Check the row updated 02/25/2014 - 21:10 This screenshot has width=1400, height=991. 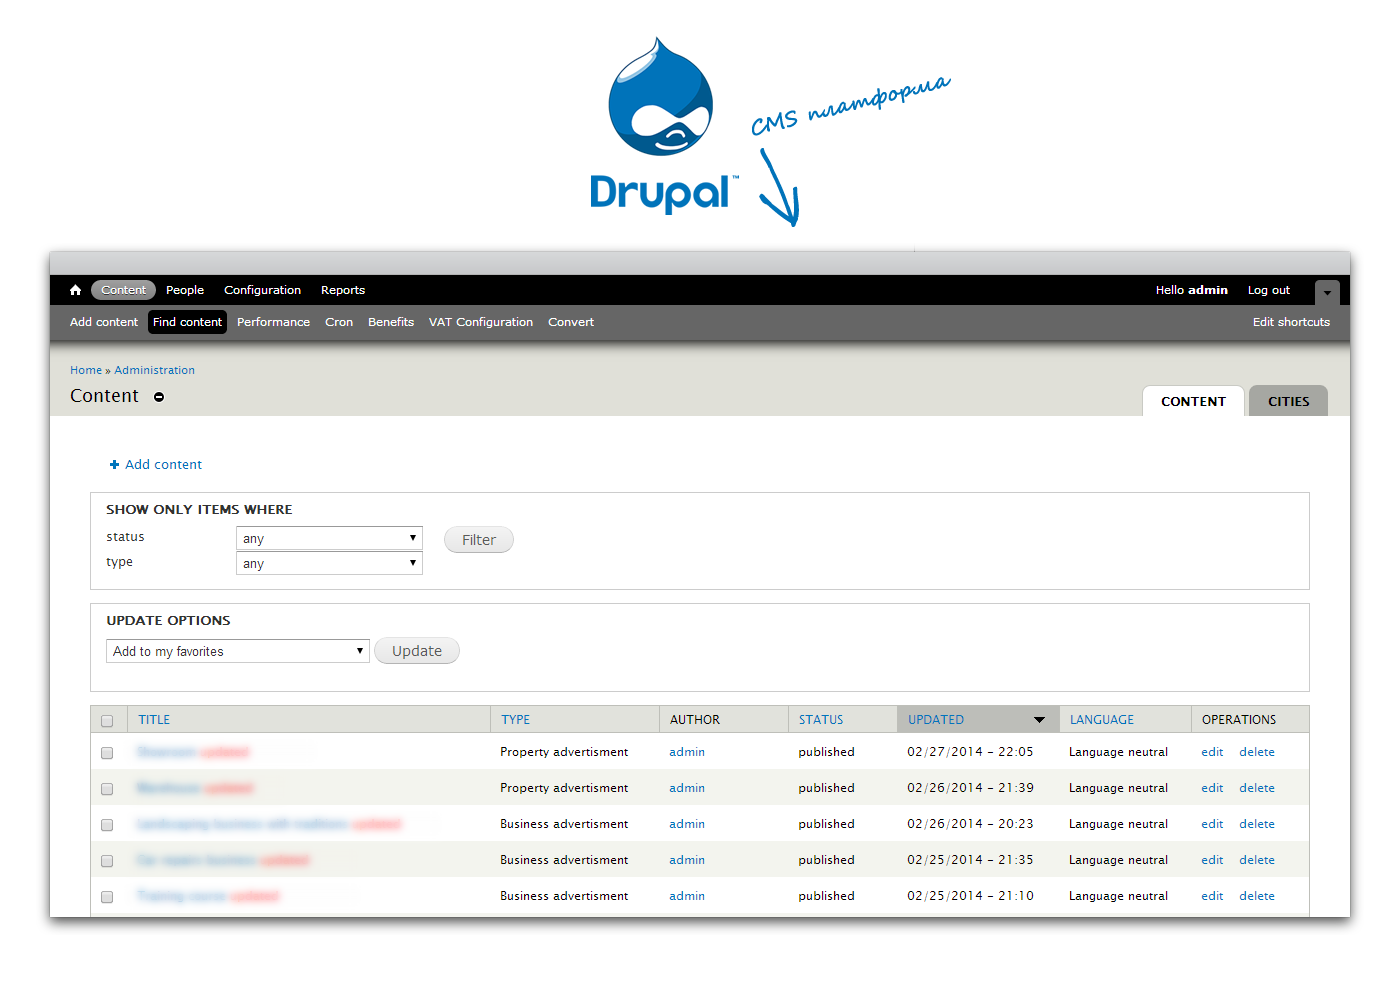click(x=107, y=897)
